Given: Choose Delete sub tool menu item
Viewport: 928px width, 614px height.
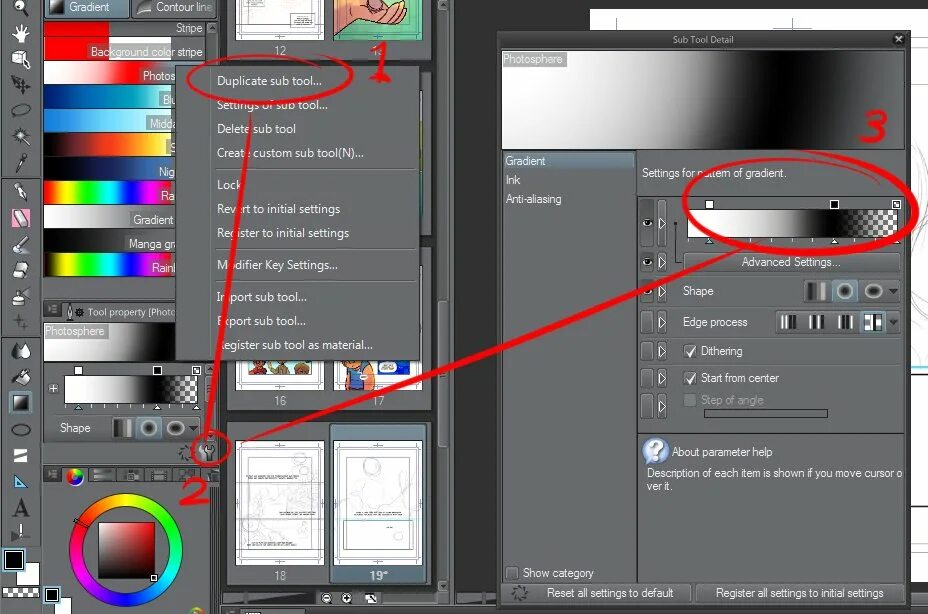Looking at the screenshot, I should coord(256,128).
